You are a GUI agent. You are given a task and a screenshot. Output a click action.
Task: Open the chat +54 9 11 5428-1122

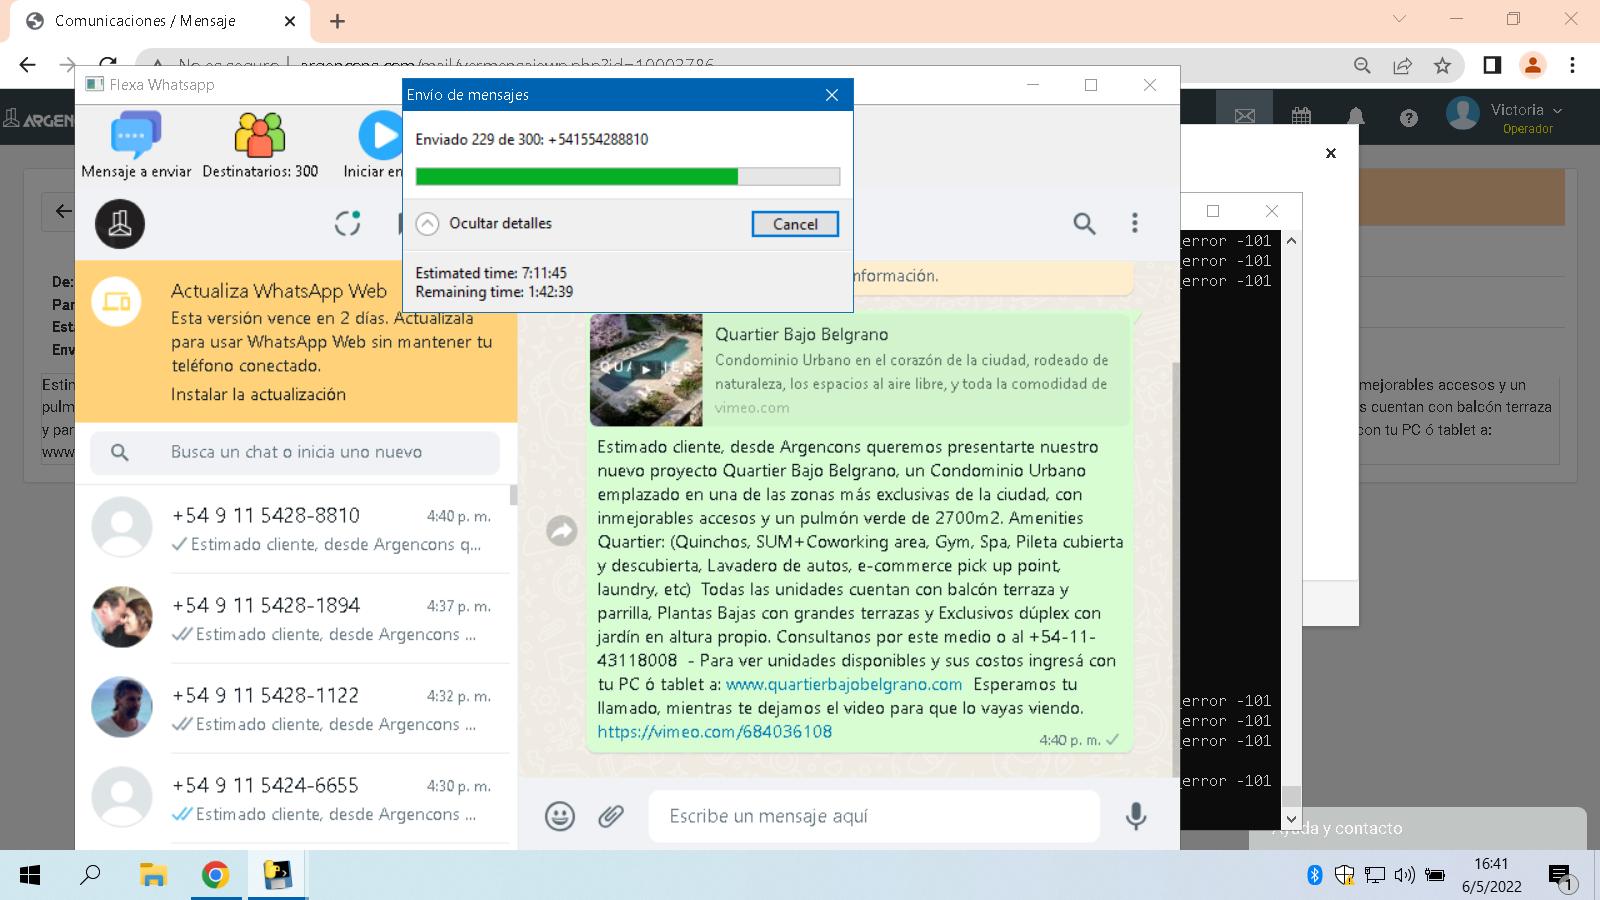pyautogui.click(x=296, y=709)
